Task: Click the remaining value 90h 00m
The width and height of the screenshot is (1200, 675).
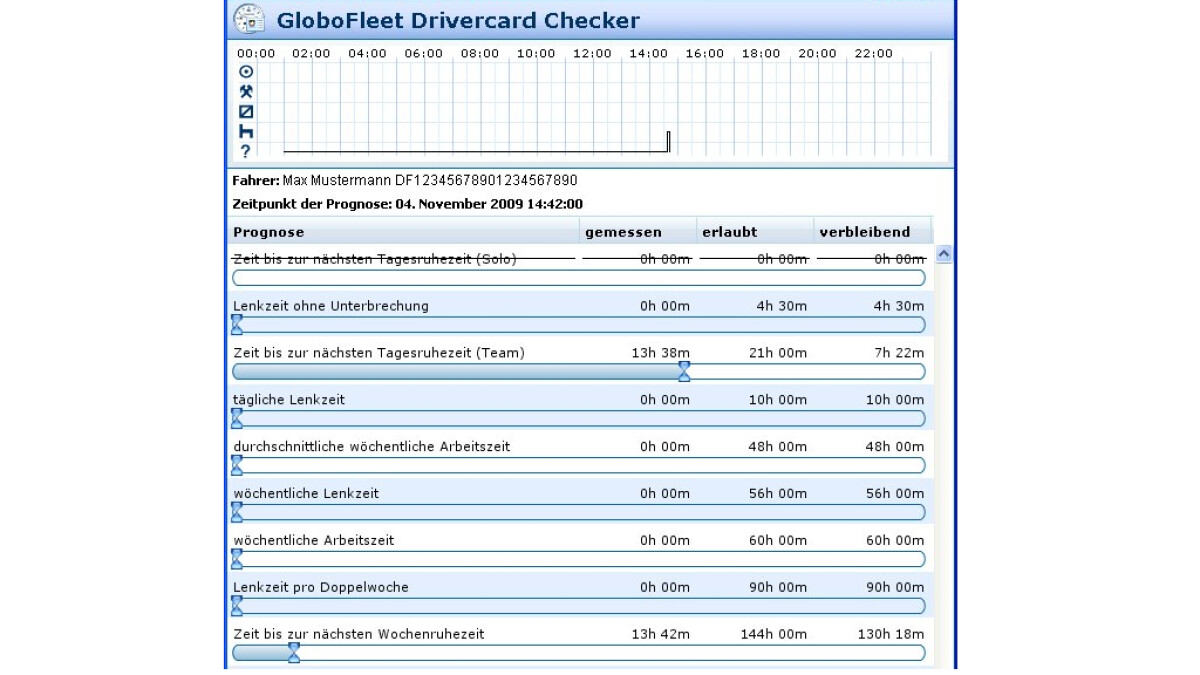Action: 895,588
